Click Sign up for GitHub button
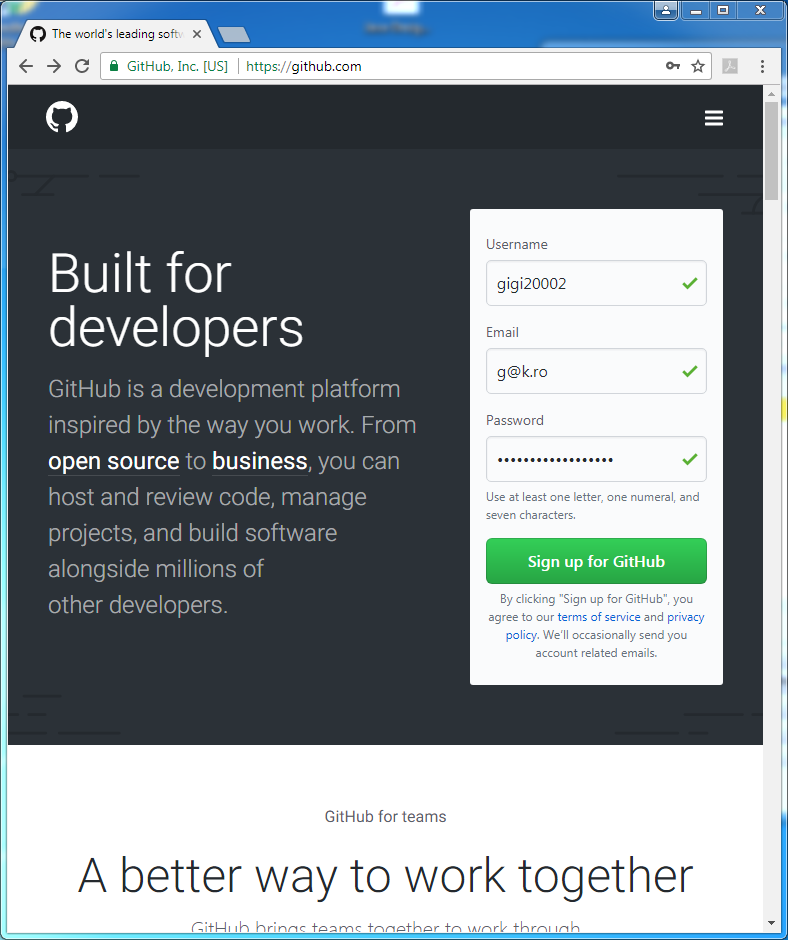Image resolution: width=788 pixels, height=940 pixels. (x=596, y=561)
